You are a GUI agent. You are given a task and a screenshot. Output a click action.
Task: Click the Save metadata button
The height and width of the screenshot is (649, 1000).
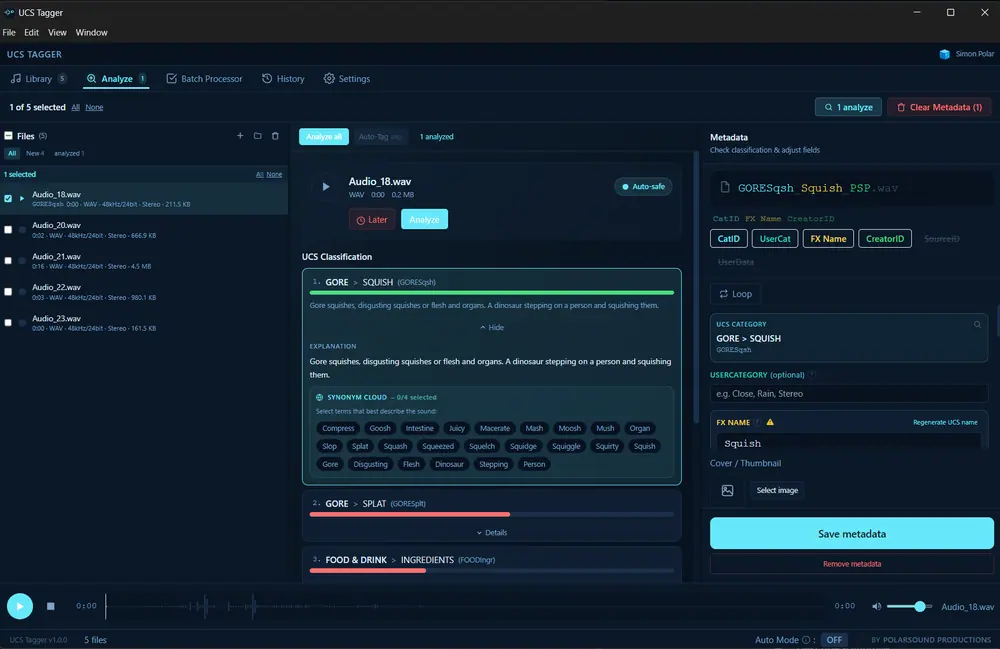851,534
